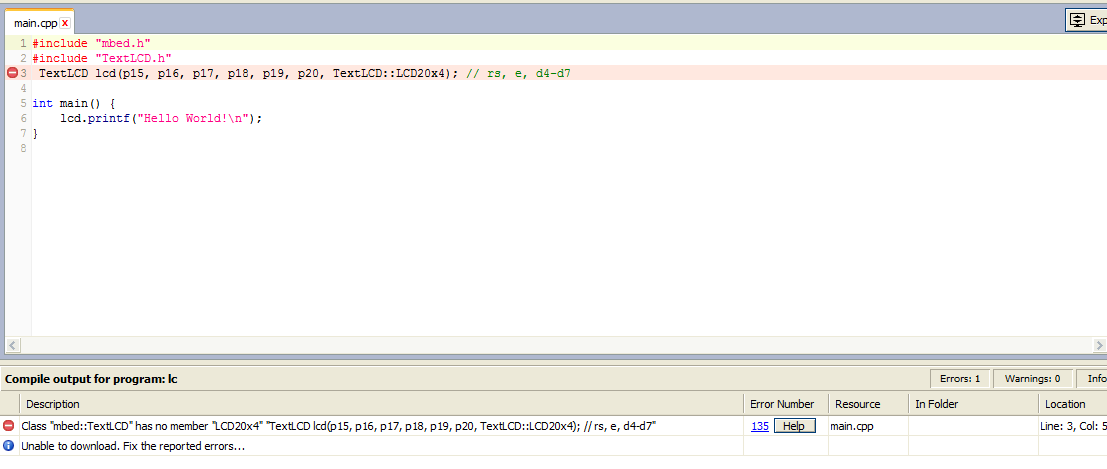
Task: Close the main.cpp tab with the X
Action: click(65, 23)
